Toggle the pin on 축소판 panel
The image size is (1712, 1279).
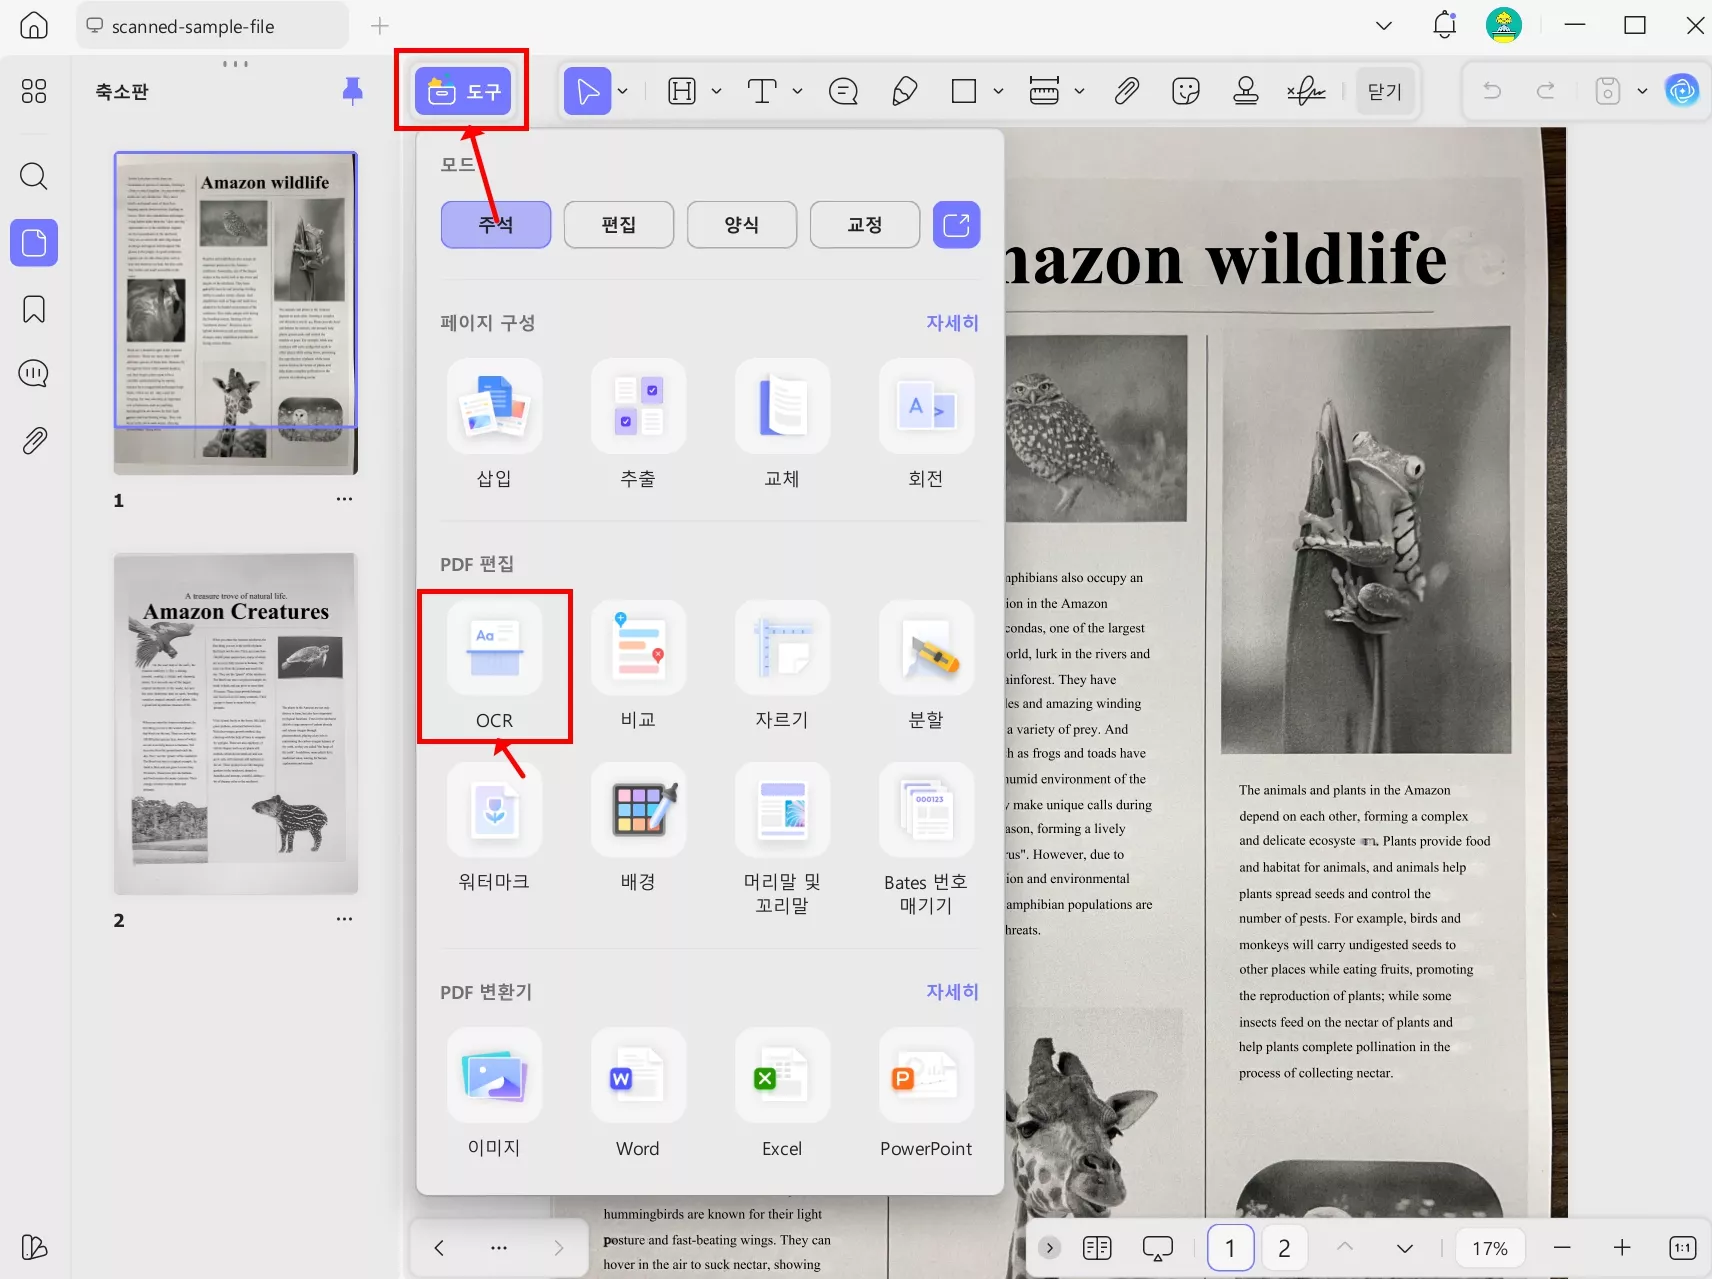[x=352, y=91]
